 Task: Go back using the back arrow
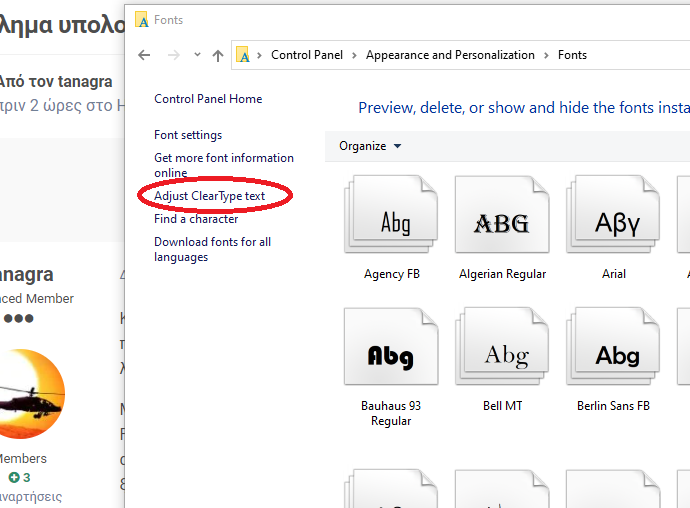(144, 55)
